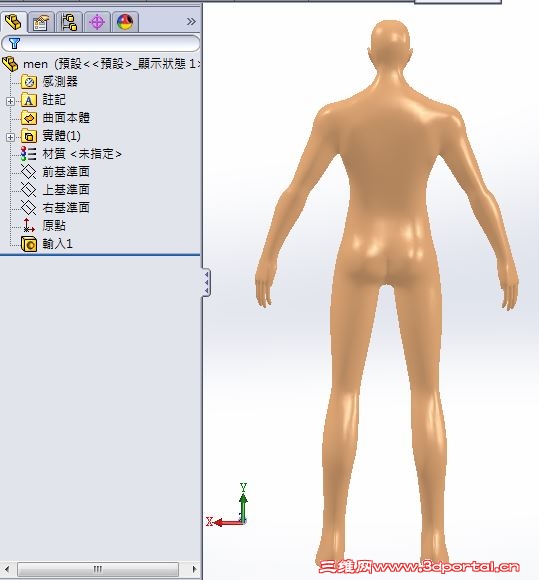Click the scrollbar right arrow
539x580 pixels.
pyautogui.click(x=194, y=569)
